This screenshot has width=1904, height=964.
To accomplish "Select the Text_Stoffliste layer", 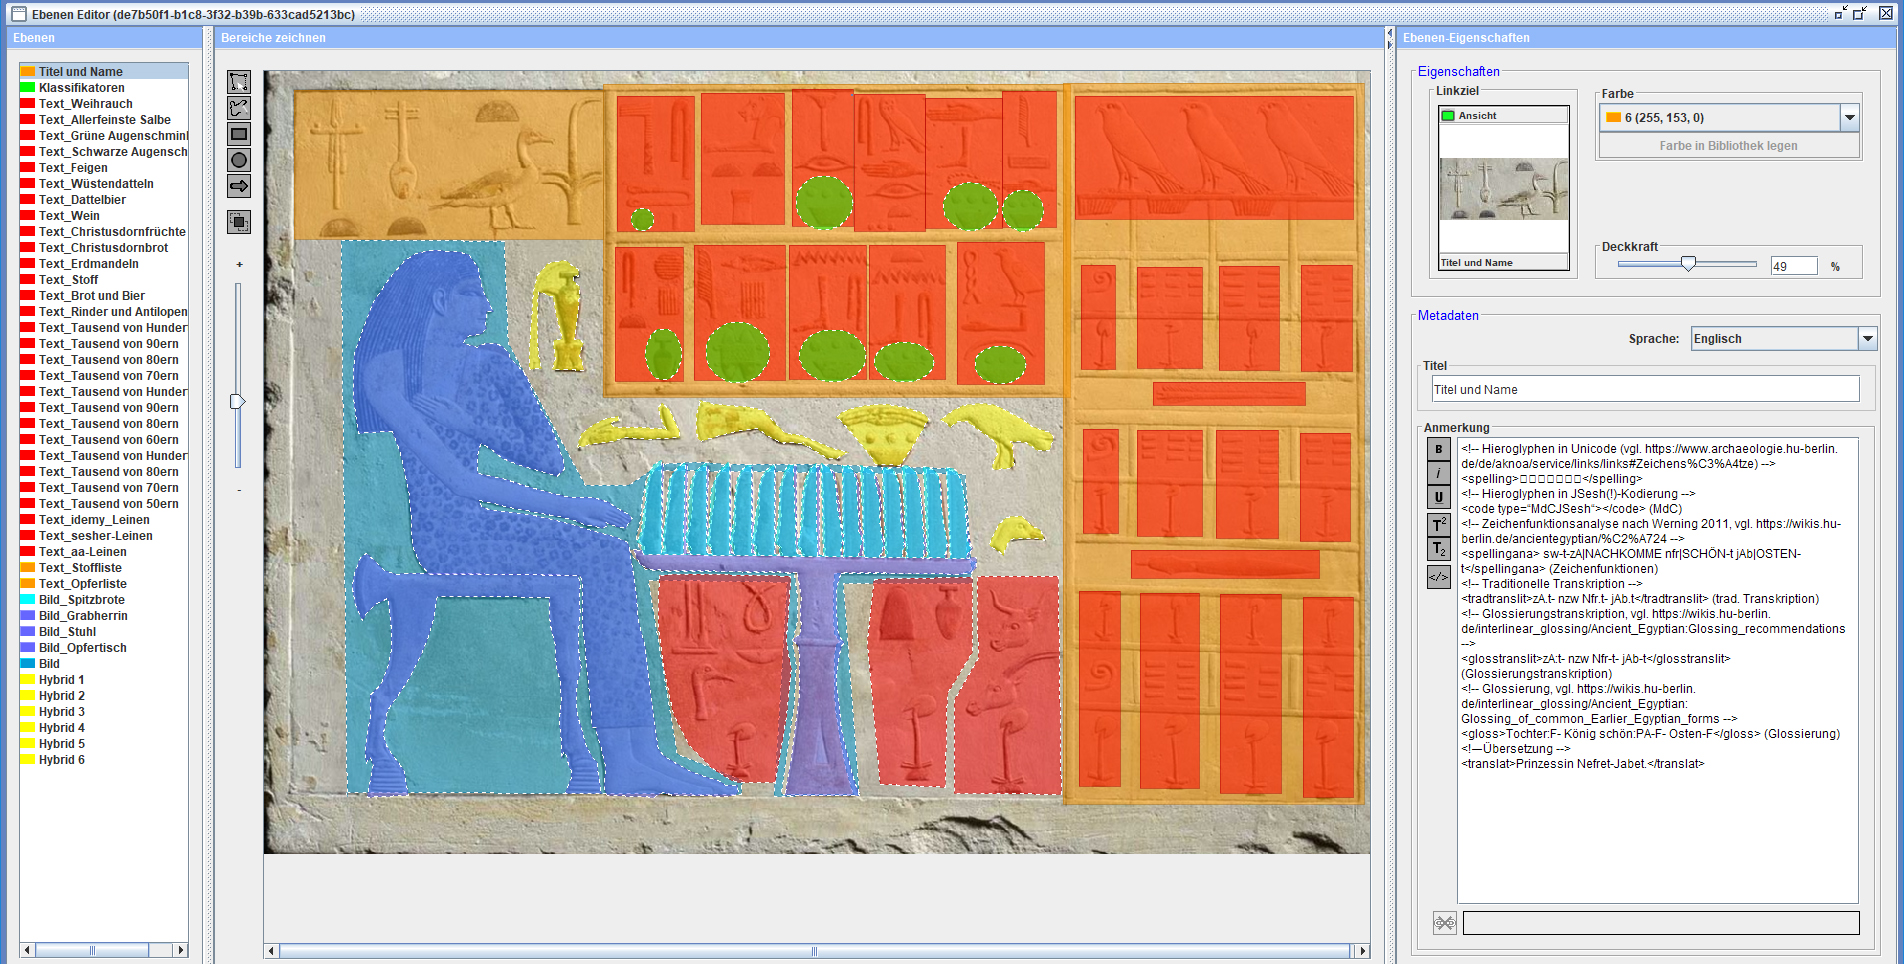I will pyautogui.click(x=104, y=568).
